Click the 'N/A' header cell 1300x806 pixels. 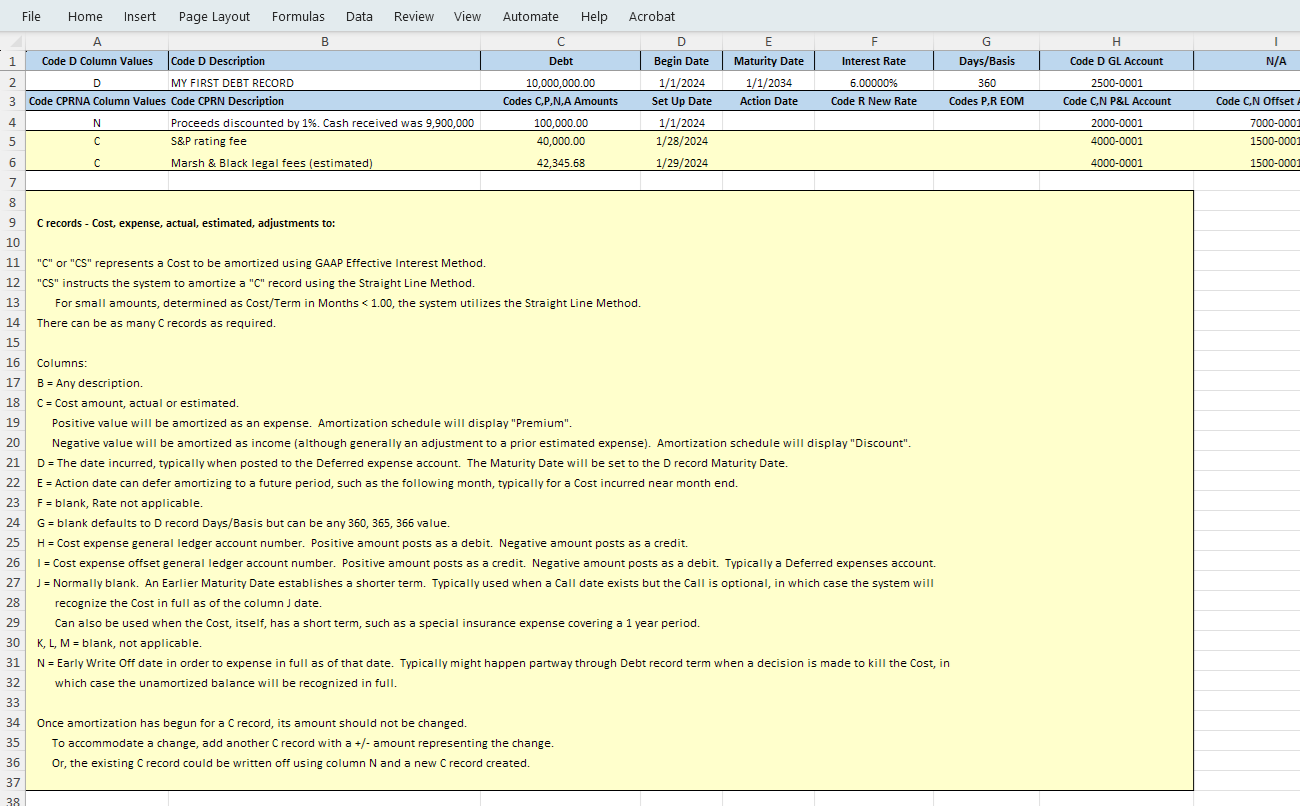coord(1247,61)
